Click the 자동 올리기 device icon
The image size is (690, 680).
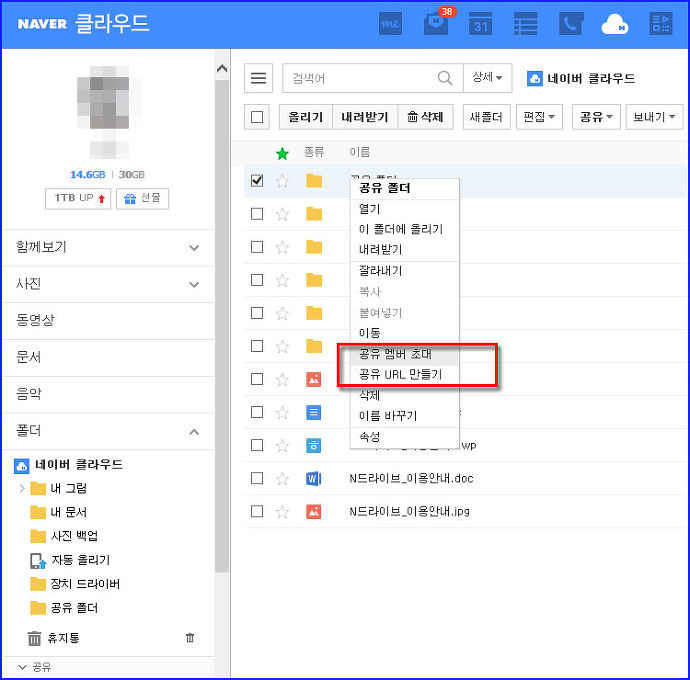(38, 561)
